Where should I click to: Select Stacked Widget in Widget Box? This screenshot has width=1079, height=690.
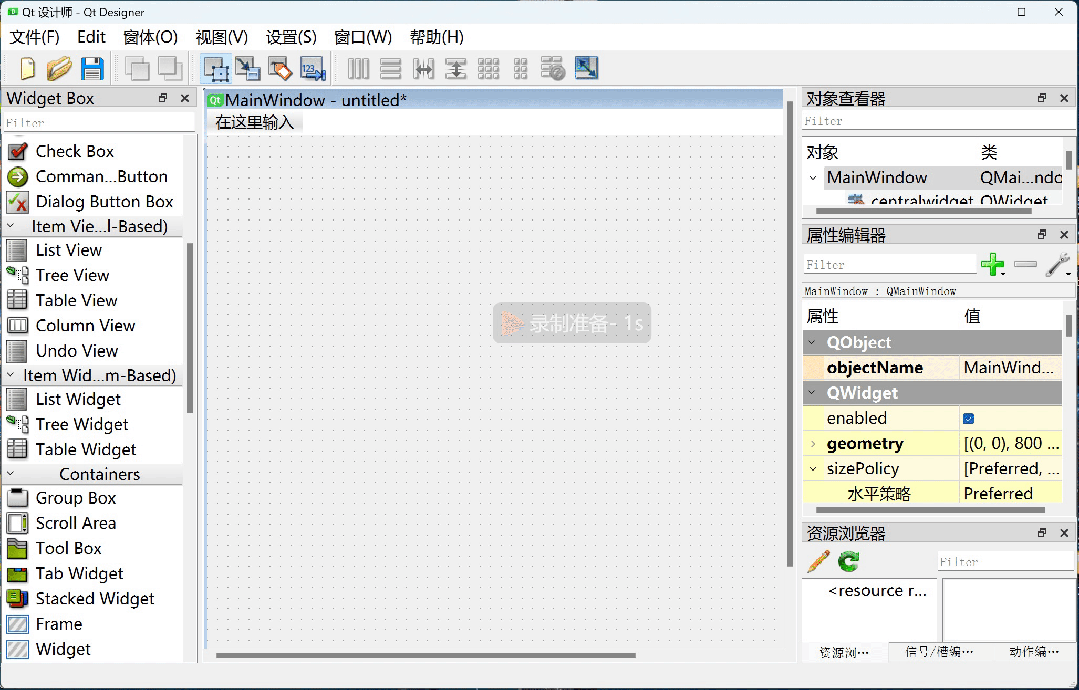coord(95,599)
